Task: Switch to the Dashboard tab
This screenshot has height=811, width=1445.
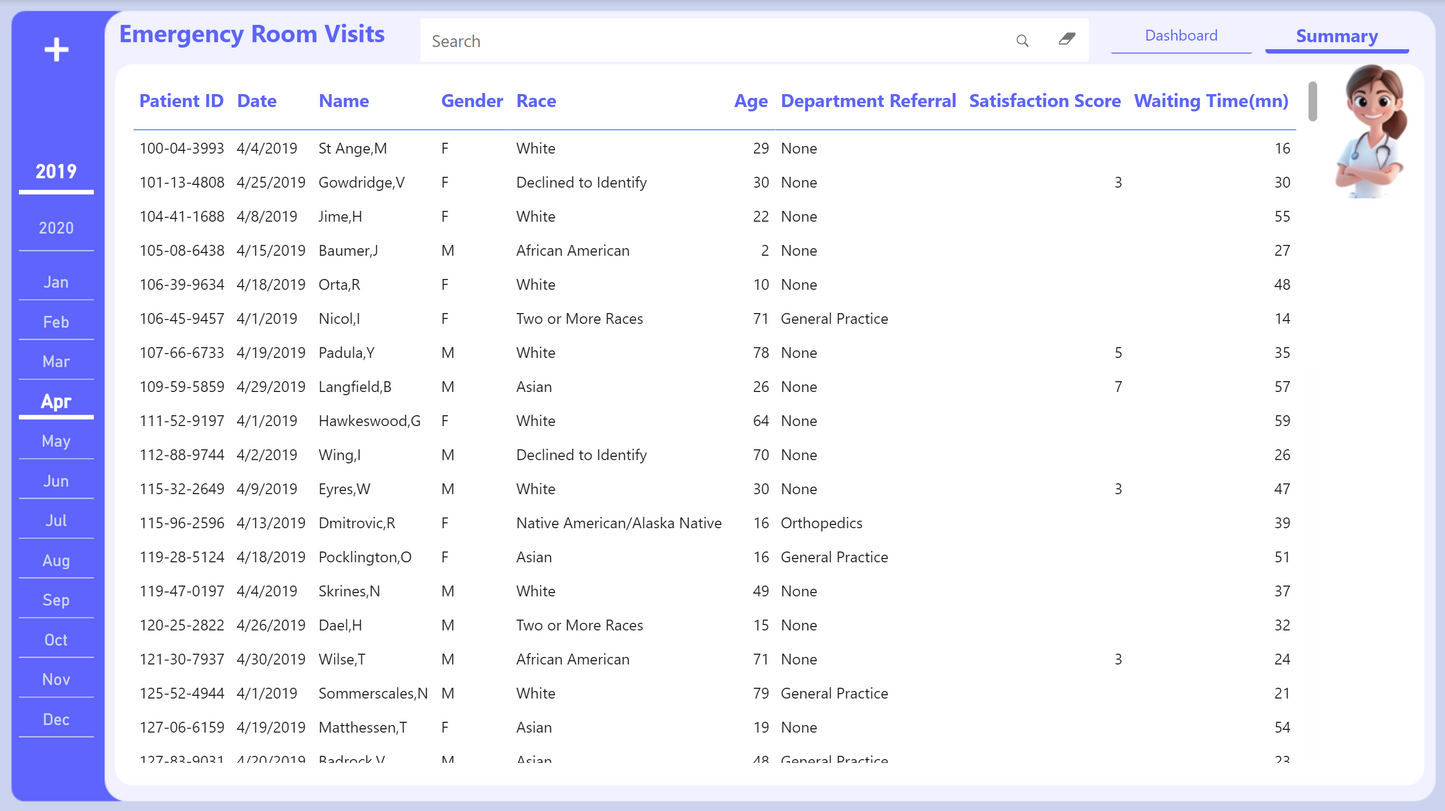Action: tap(1181, 36)
